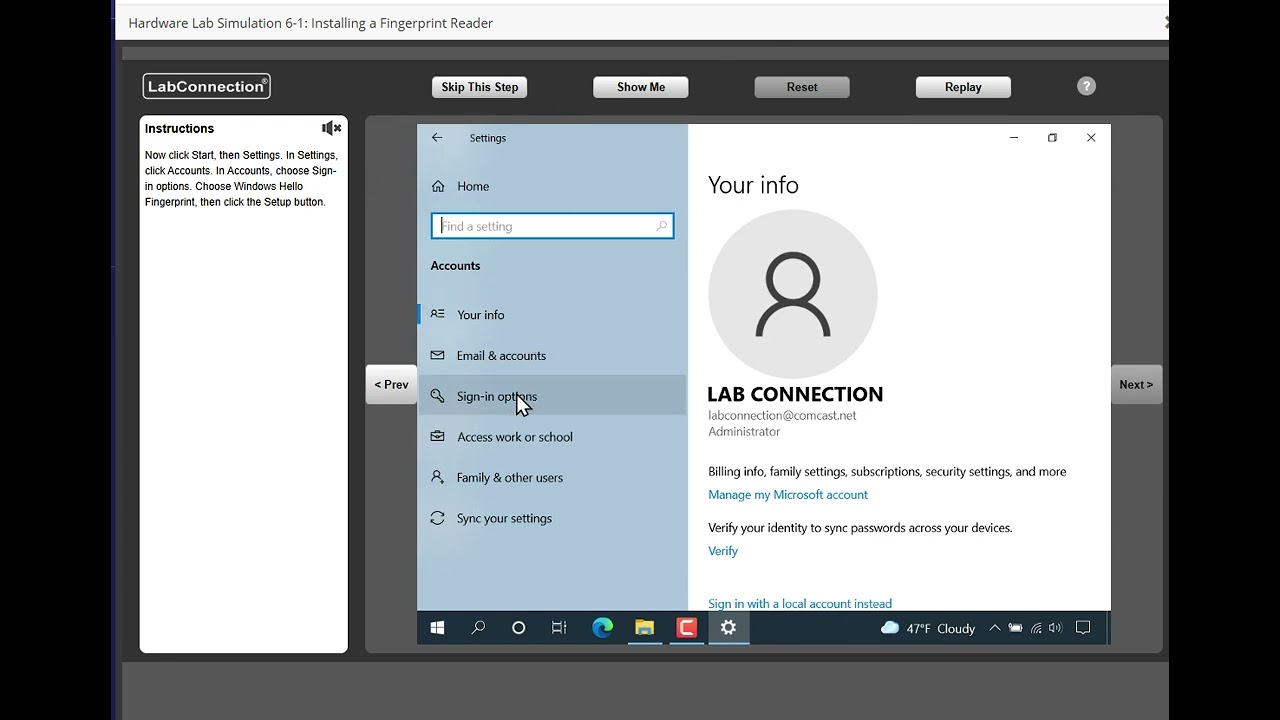Advance with the Next button
The width and height of the screenshot is (1280, 720).
[x=1136, y=384]
